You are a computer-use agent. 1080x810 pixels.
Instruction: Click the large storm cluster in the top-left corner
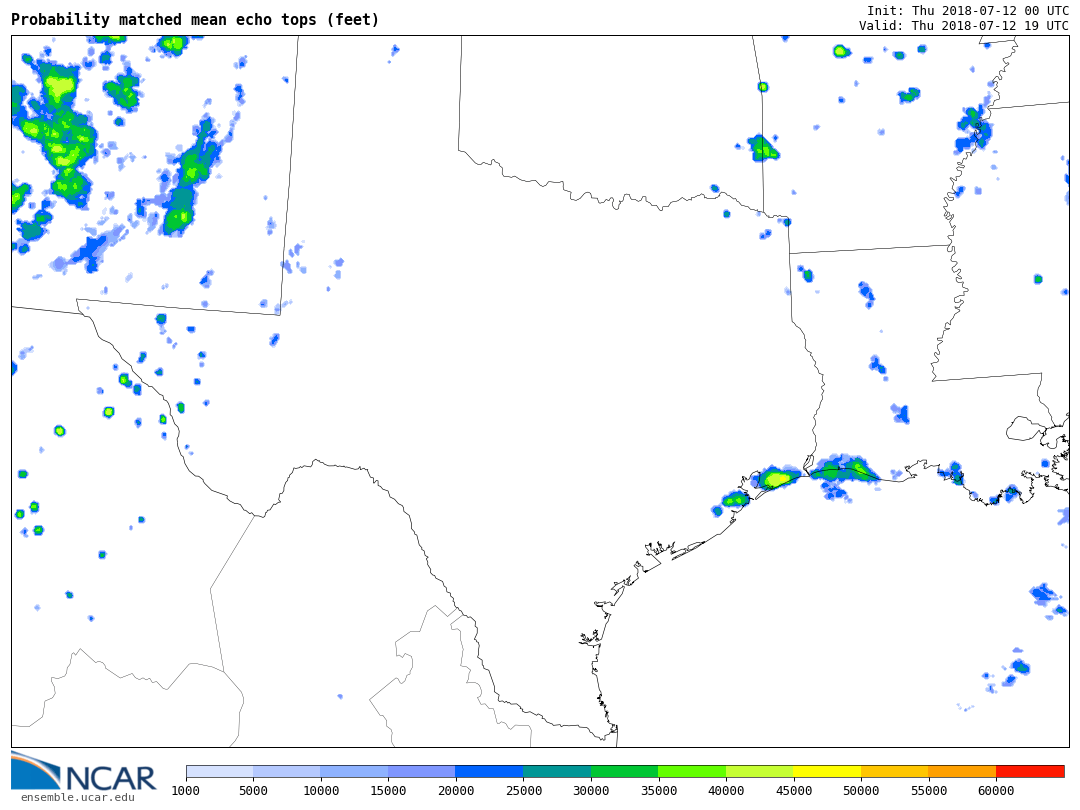(62, 130)
